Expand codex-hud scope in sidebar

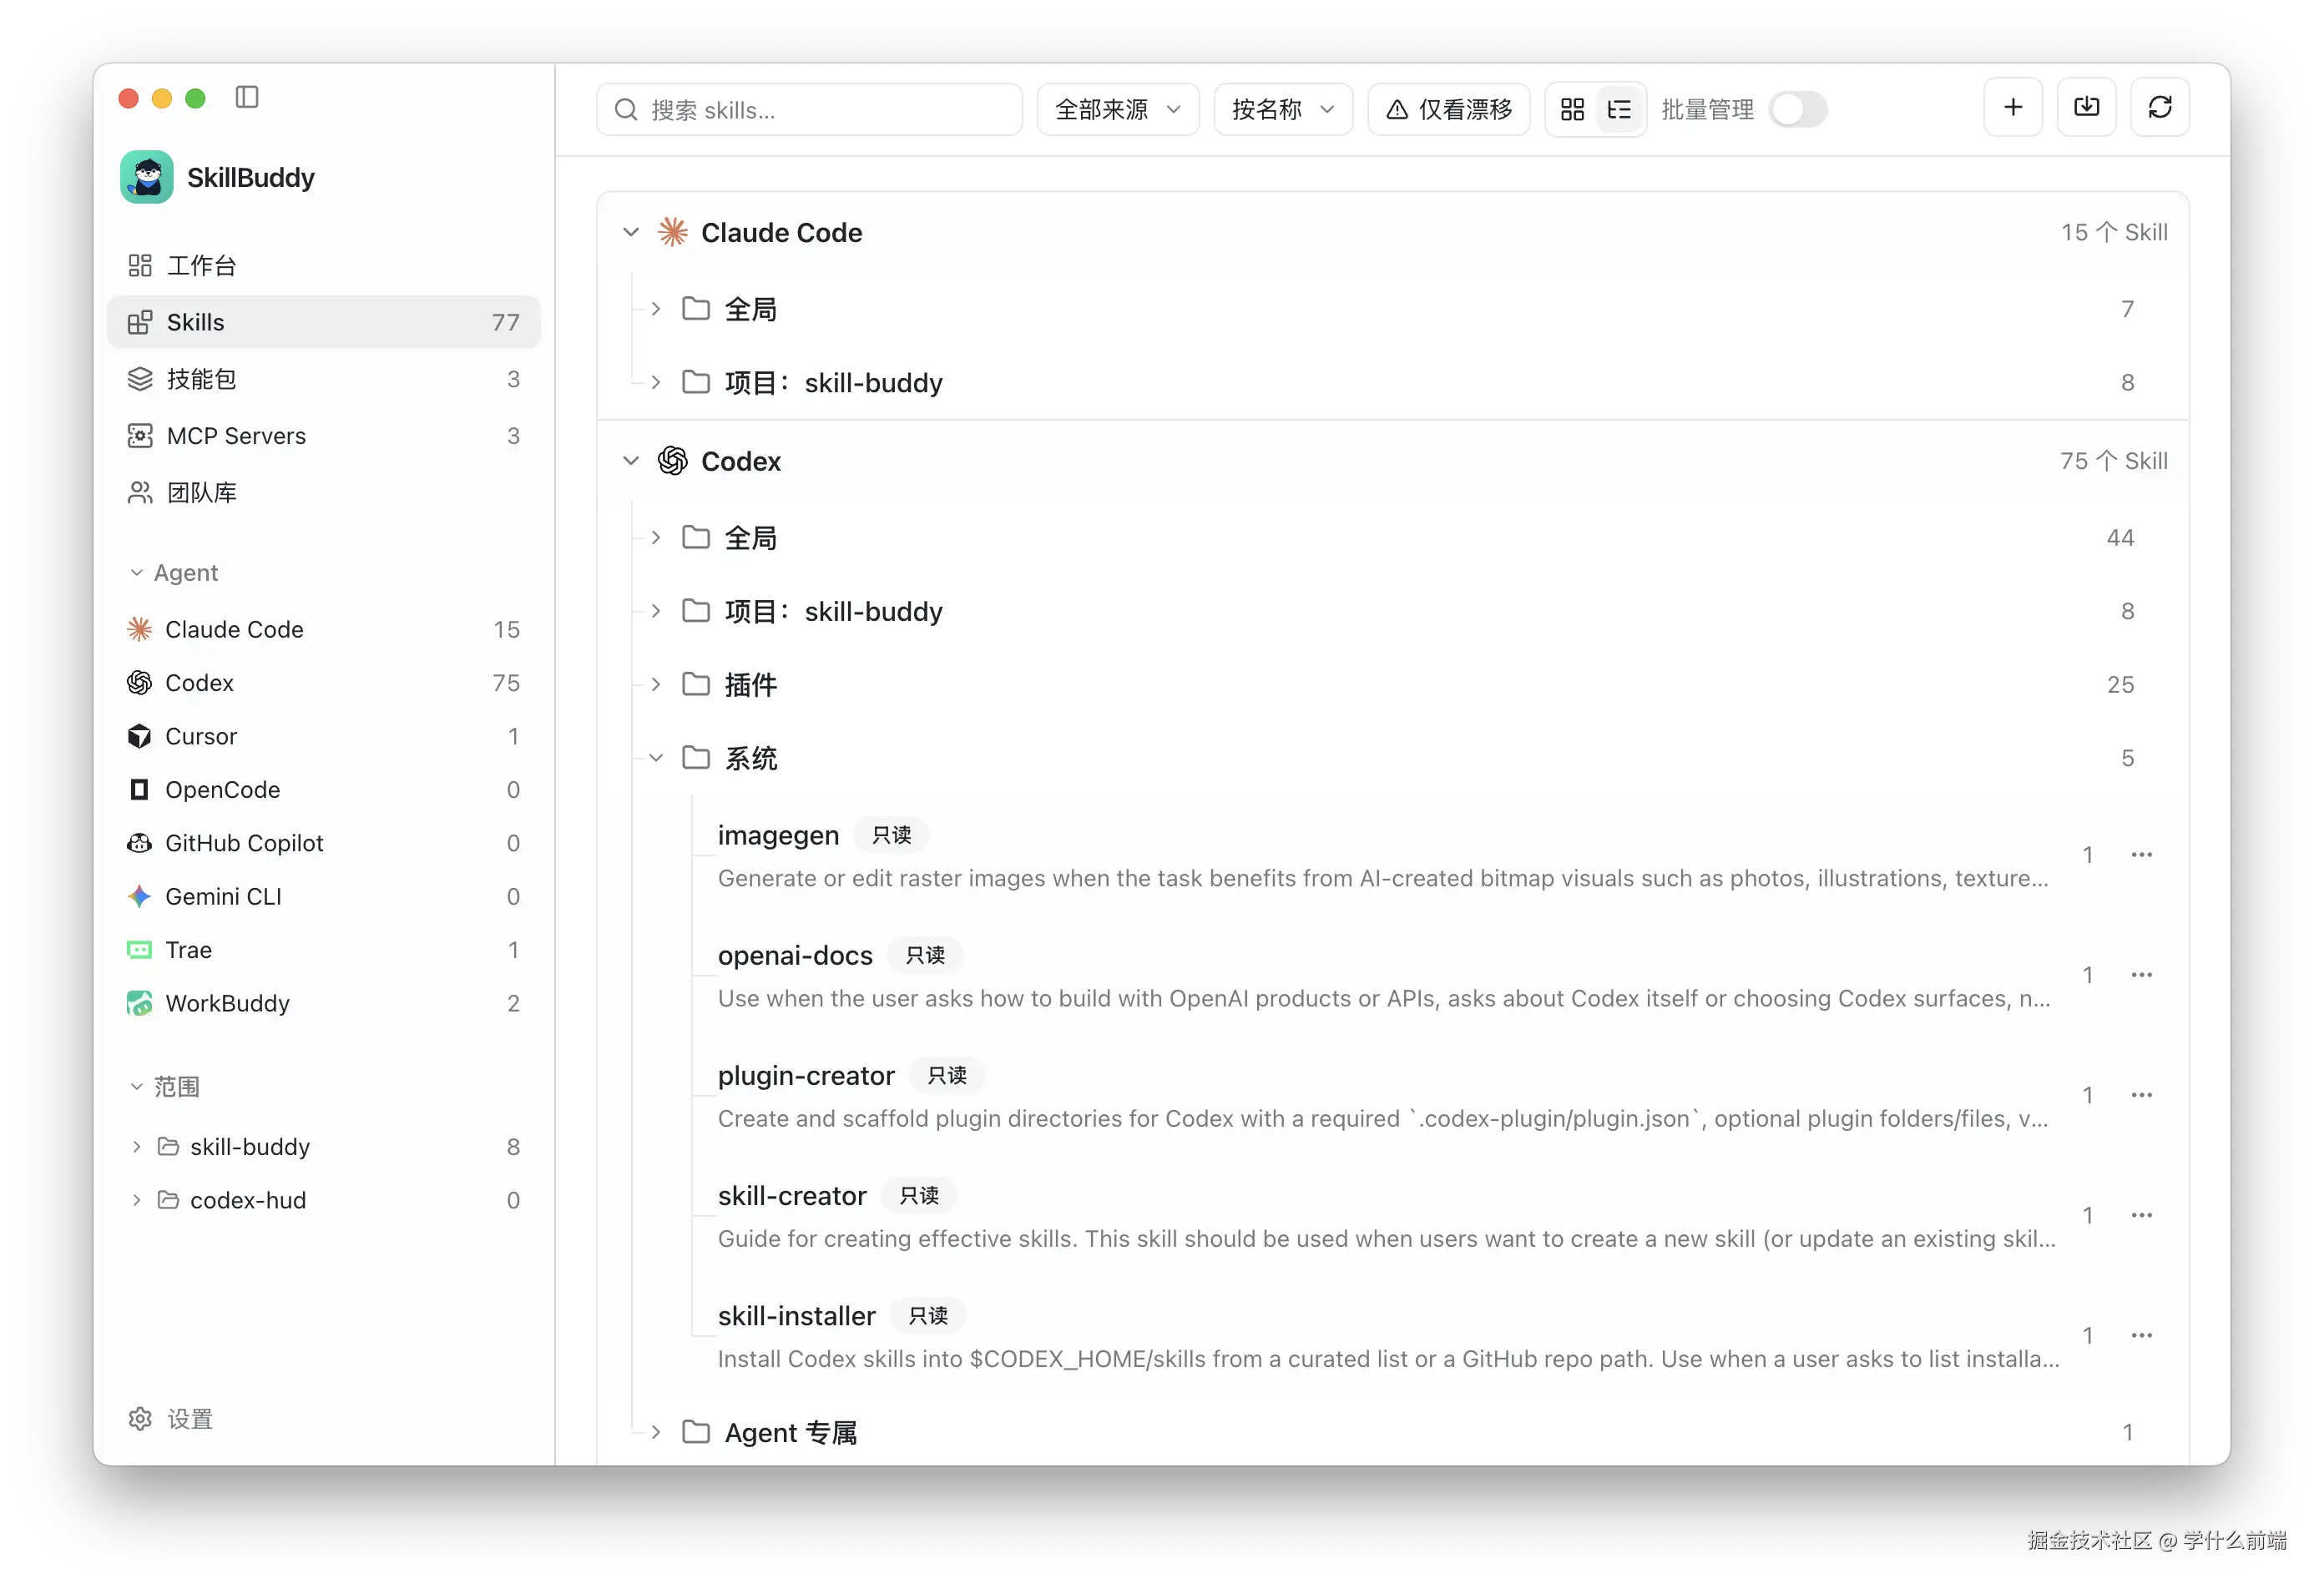pyautogui.click(x=137, y=1200)
